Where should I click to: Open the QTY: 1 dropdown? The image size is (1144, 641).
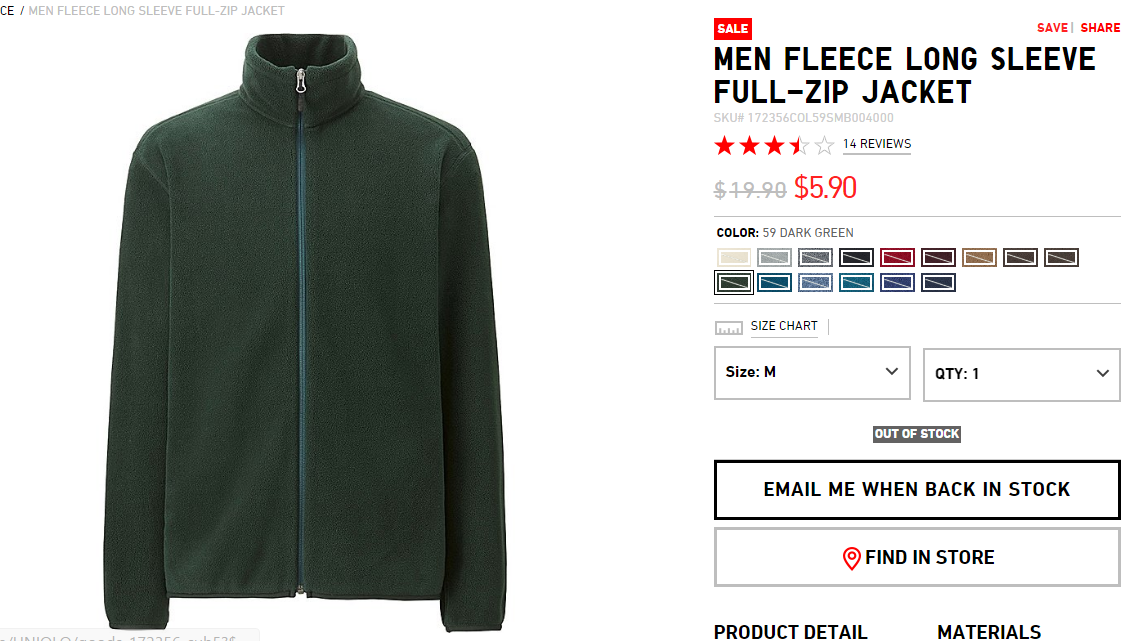[x=1021, y=374]
